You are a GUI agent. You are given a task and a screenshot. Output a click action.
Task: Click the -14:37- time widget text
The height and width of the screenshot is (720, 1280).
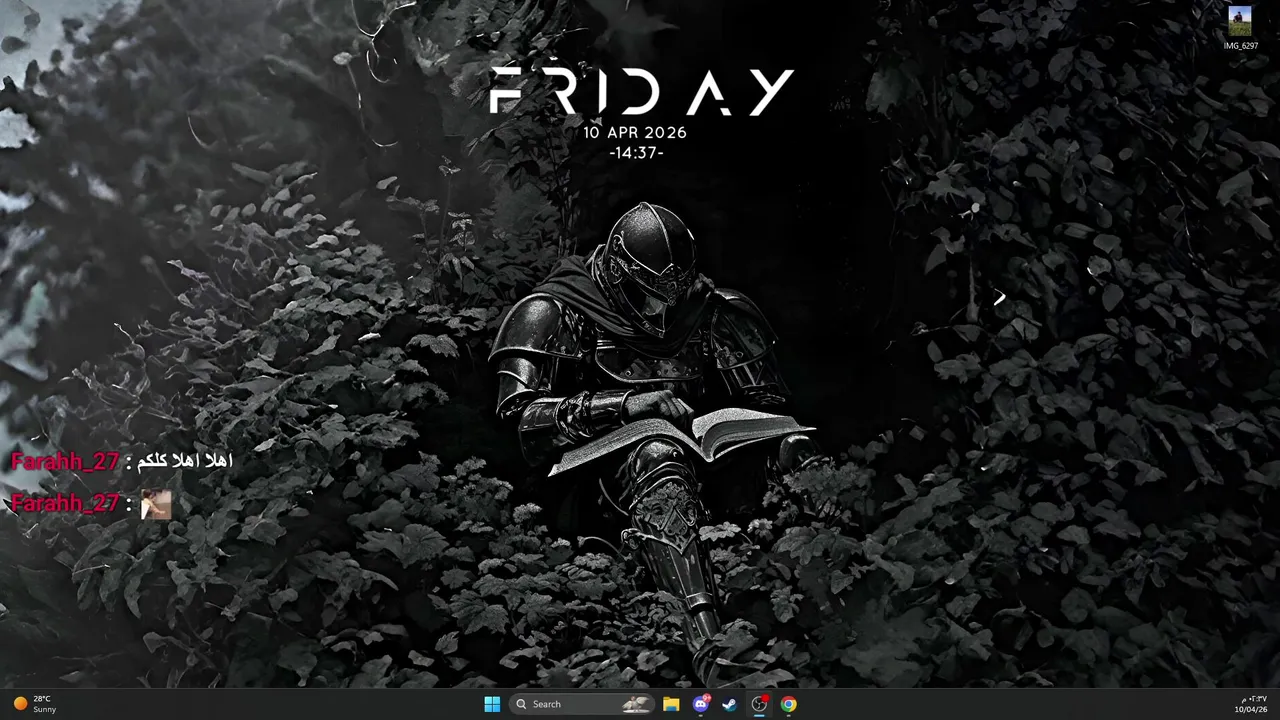pyautogui.click(x=636, y=153)
